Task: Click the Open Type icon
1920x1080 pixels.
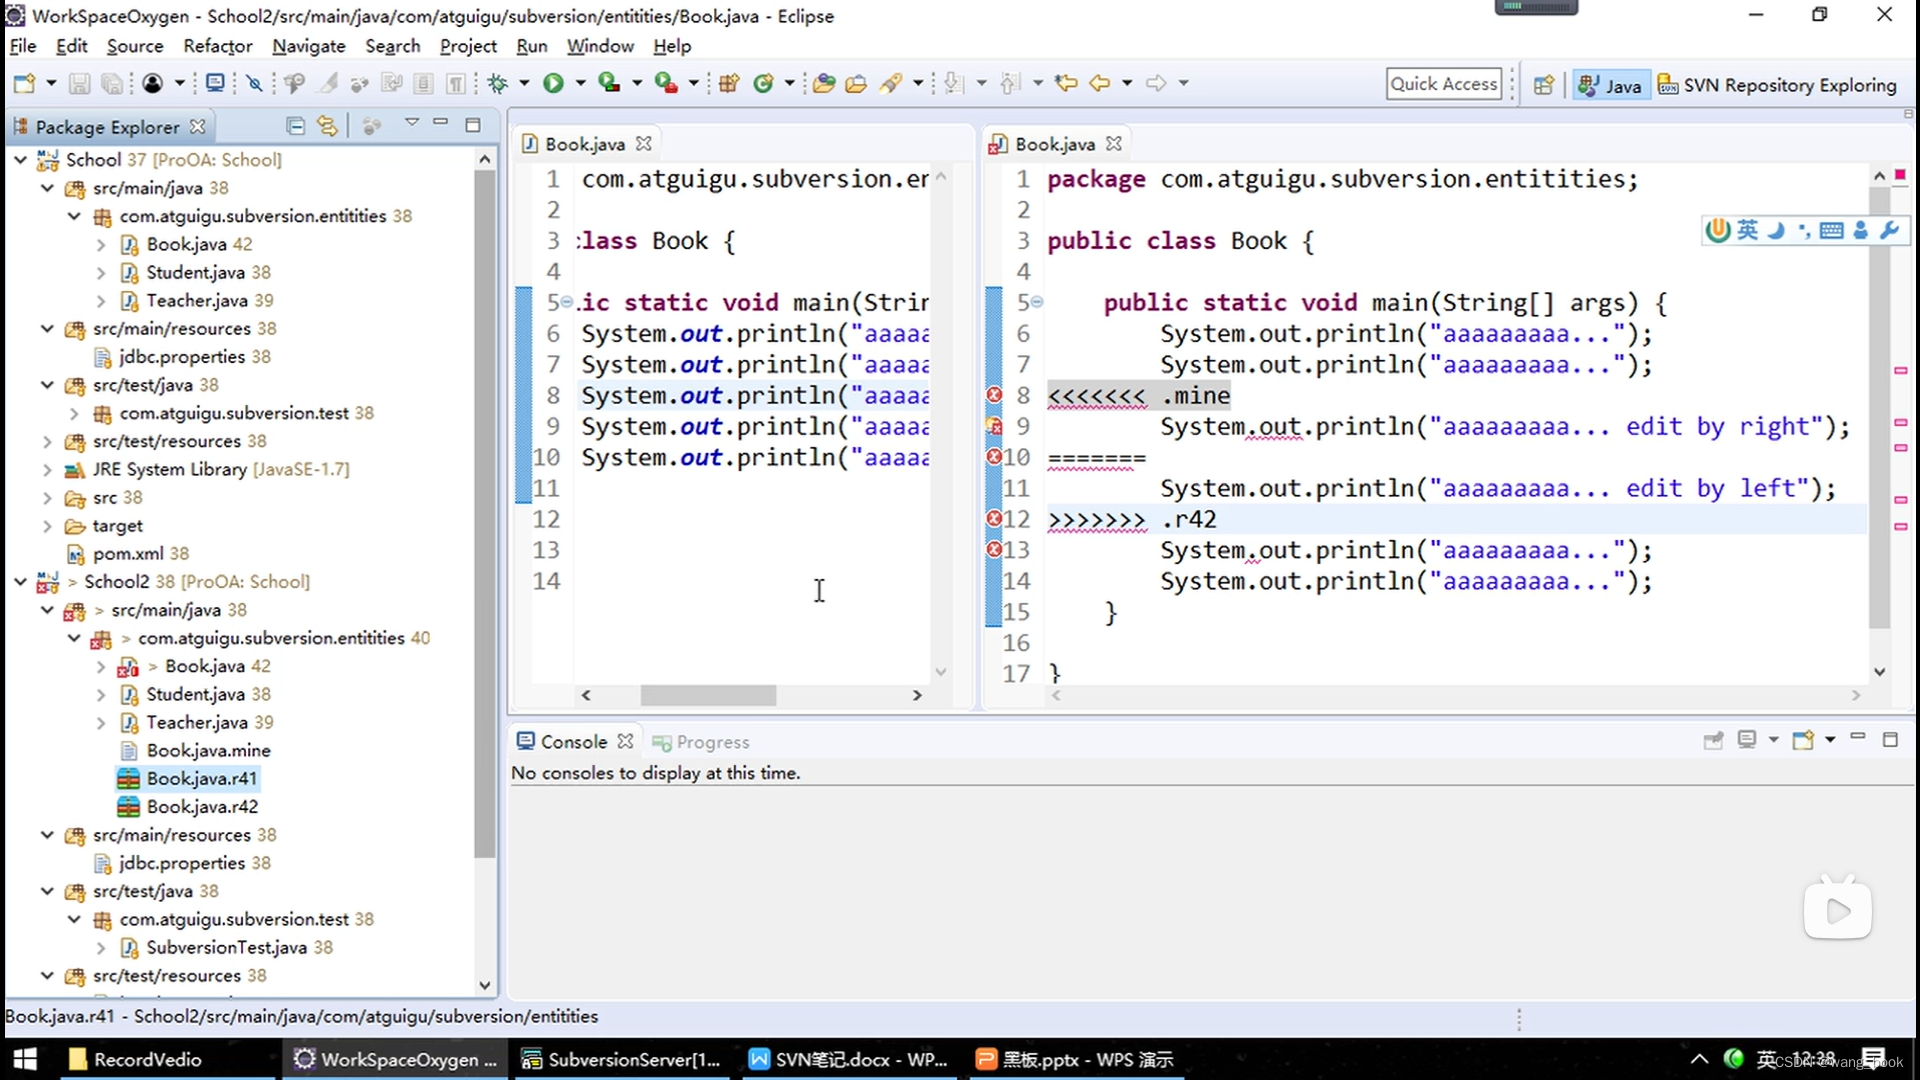Action: (x=824, y=83)
